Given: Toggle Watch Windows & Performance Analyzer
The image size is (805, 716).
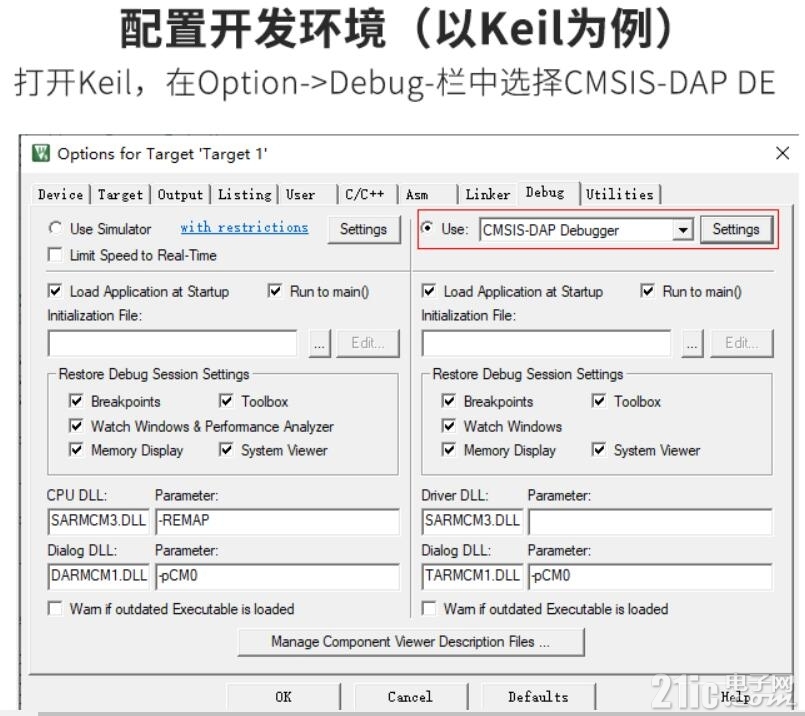Looking at the screenshot, I should (76, 425).
